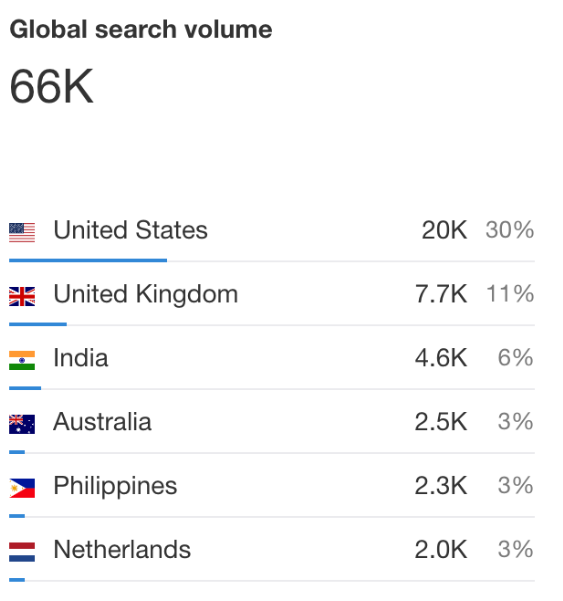563x601 pixels.
Task: Select the United Kingdom country label
Action: (146, 294)
